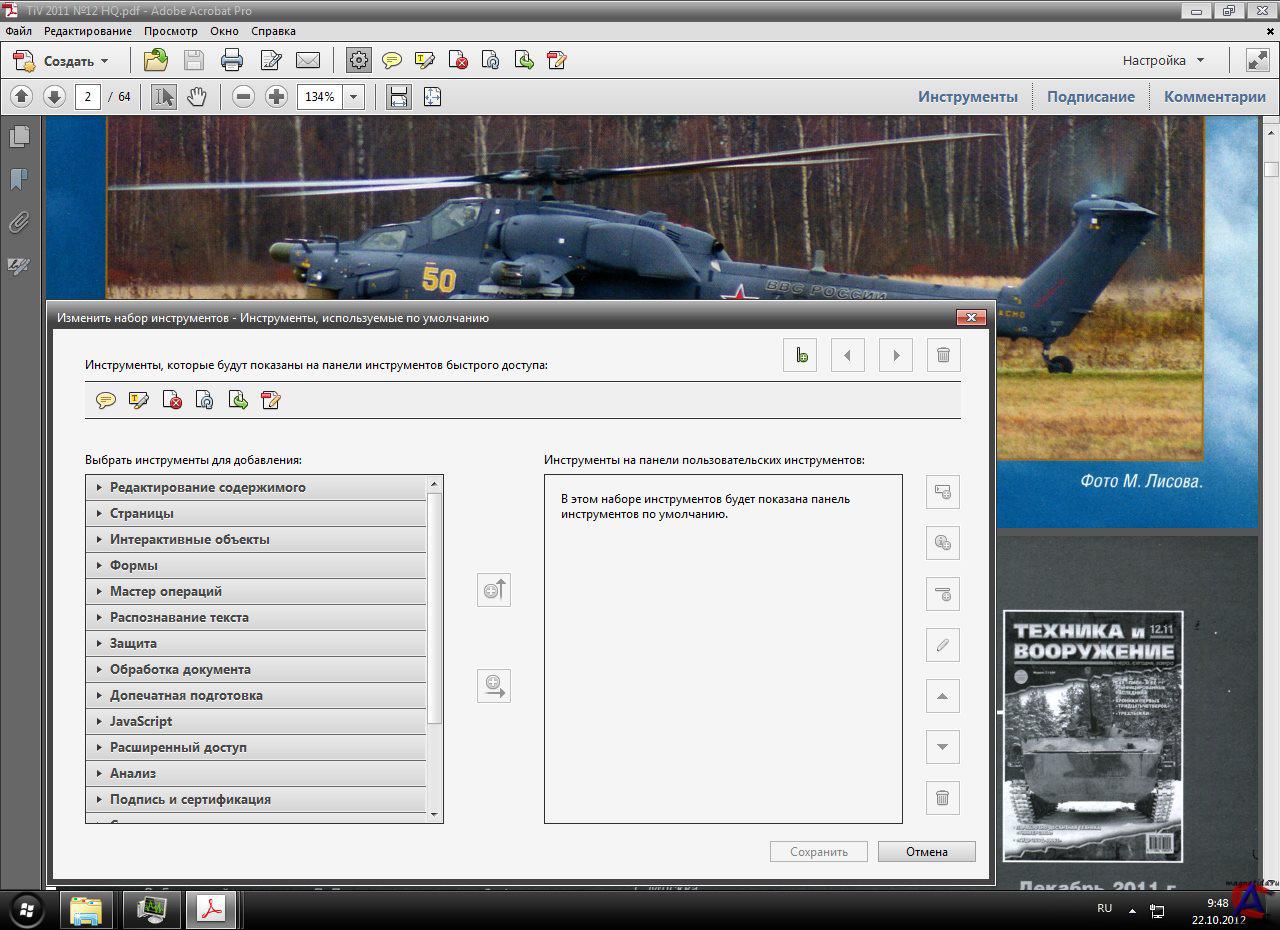Open the 134% zoom level dropdown
This screenshot has height=930, width=1280.
[x=353, y=97]
